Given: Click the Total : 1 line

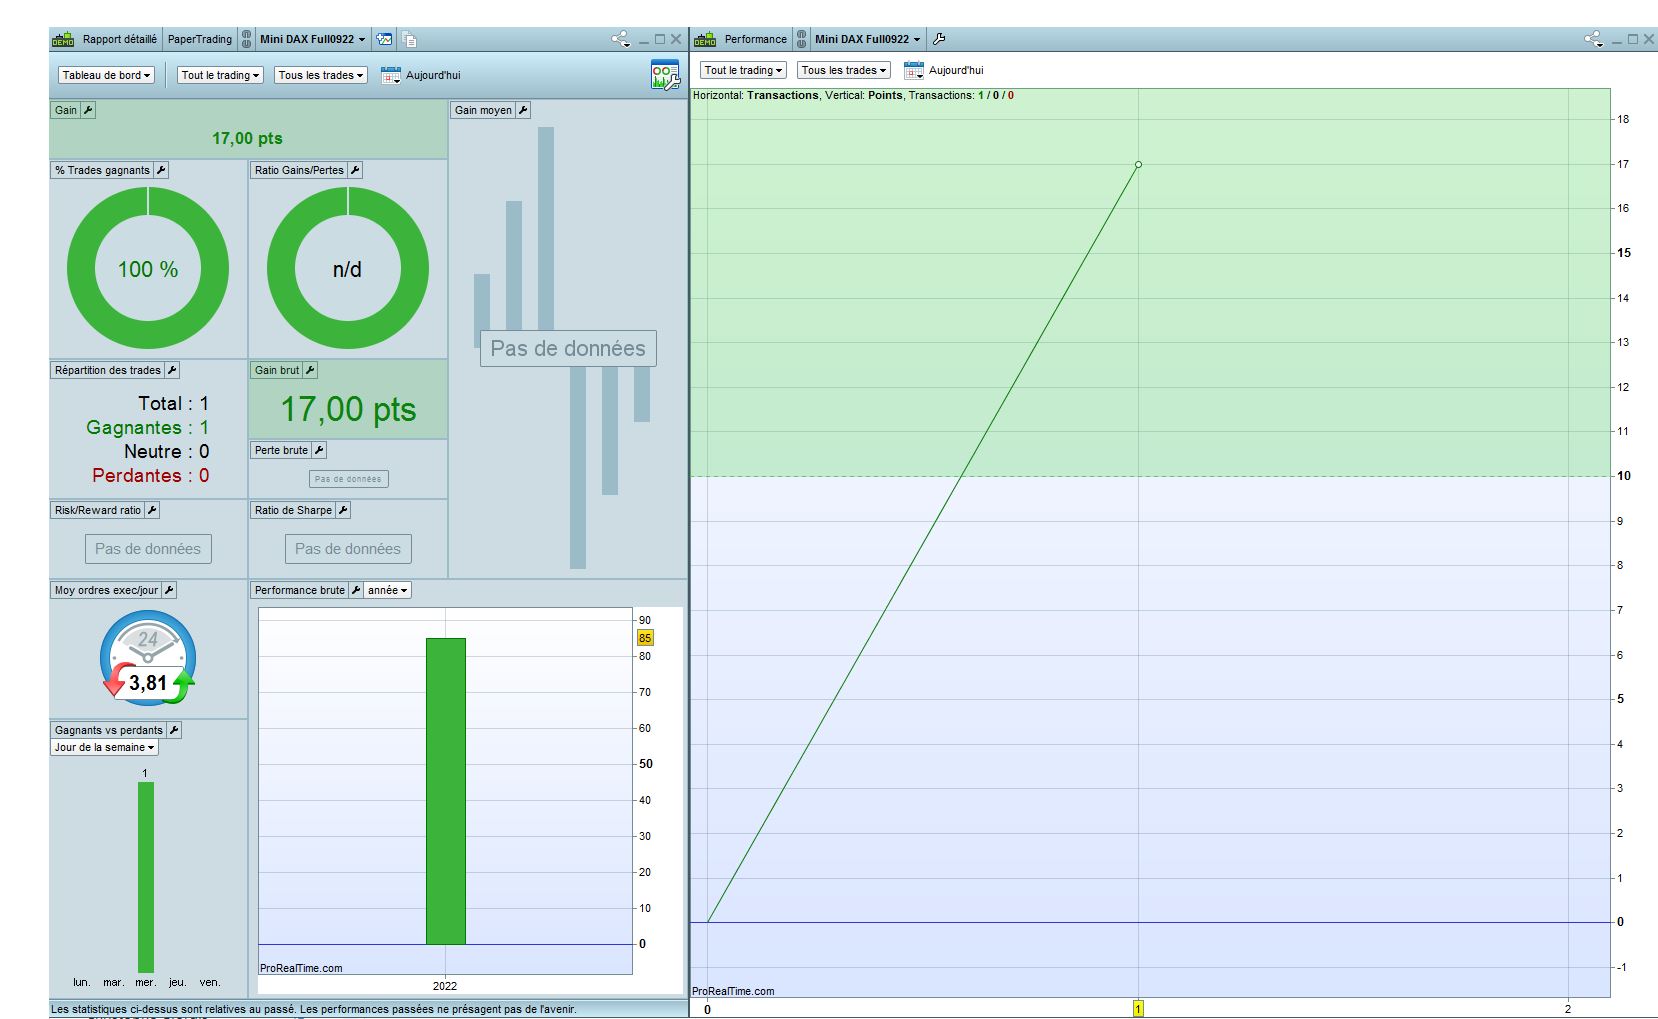Looking at the screenshot, I should [174, 403].
